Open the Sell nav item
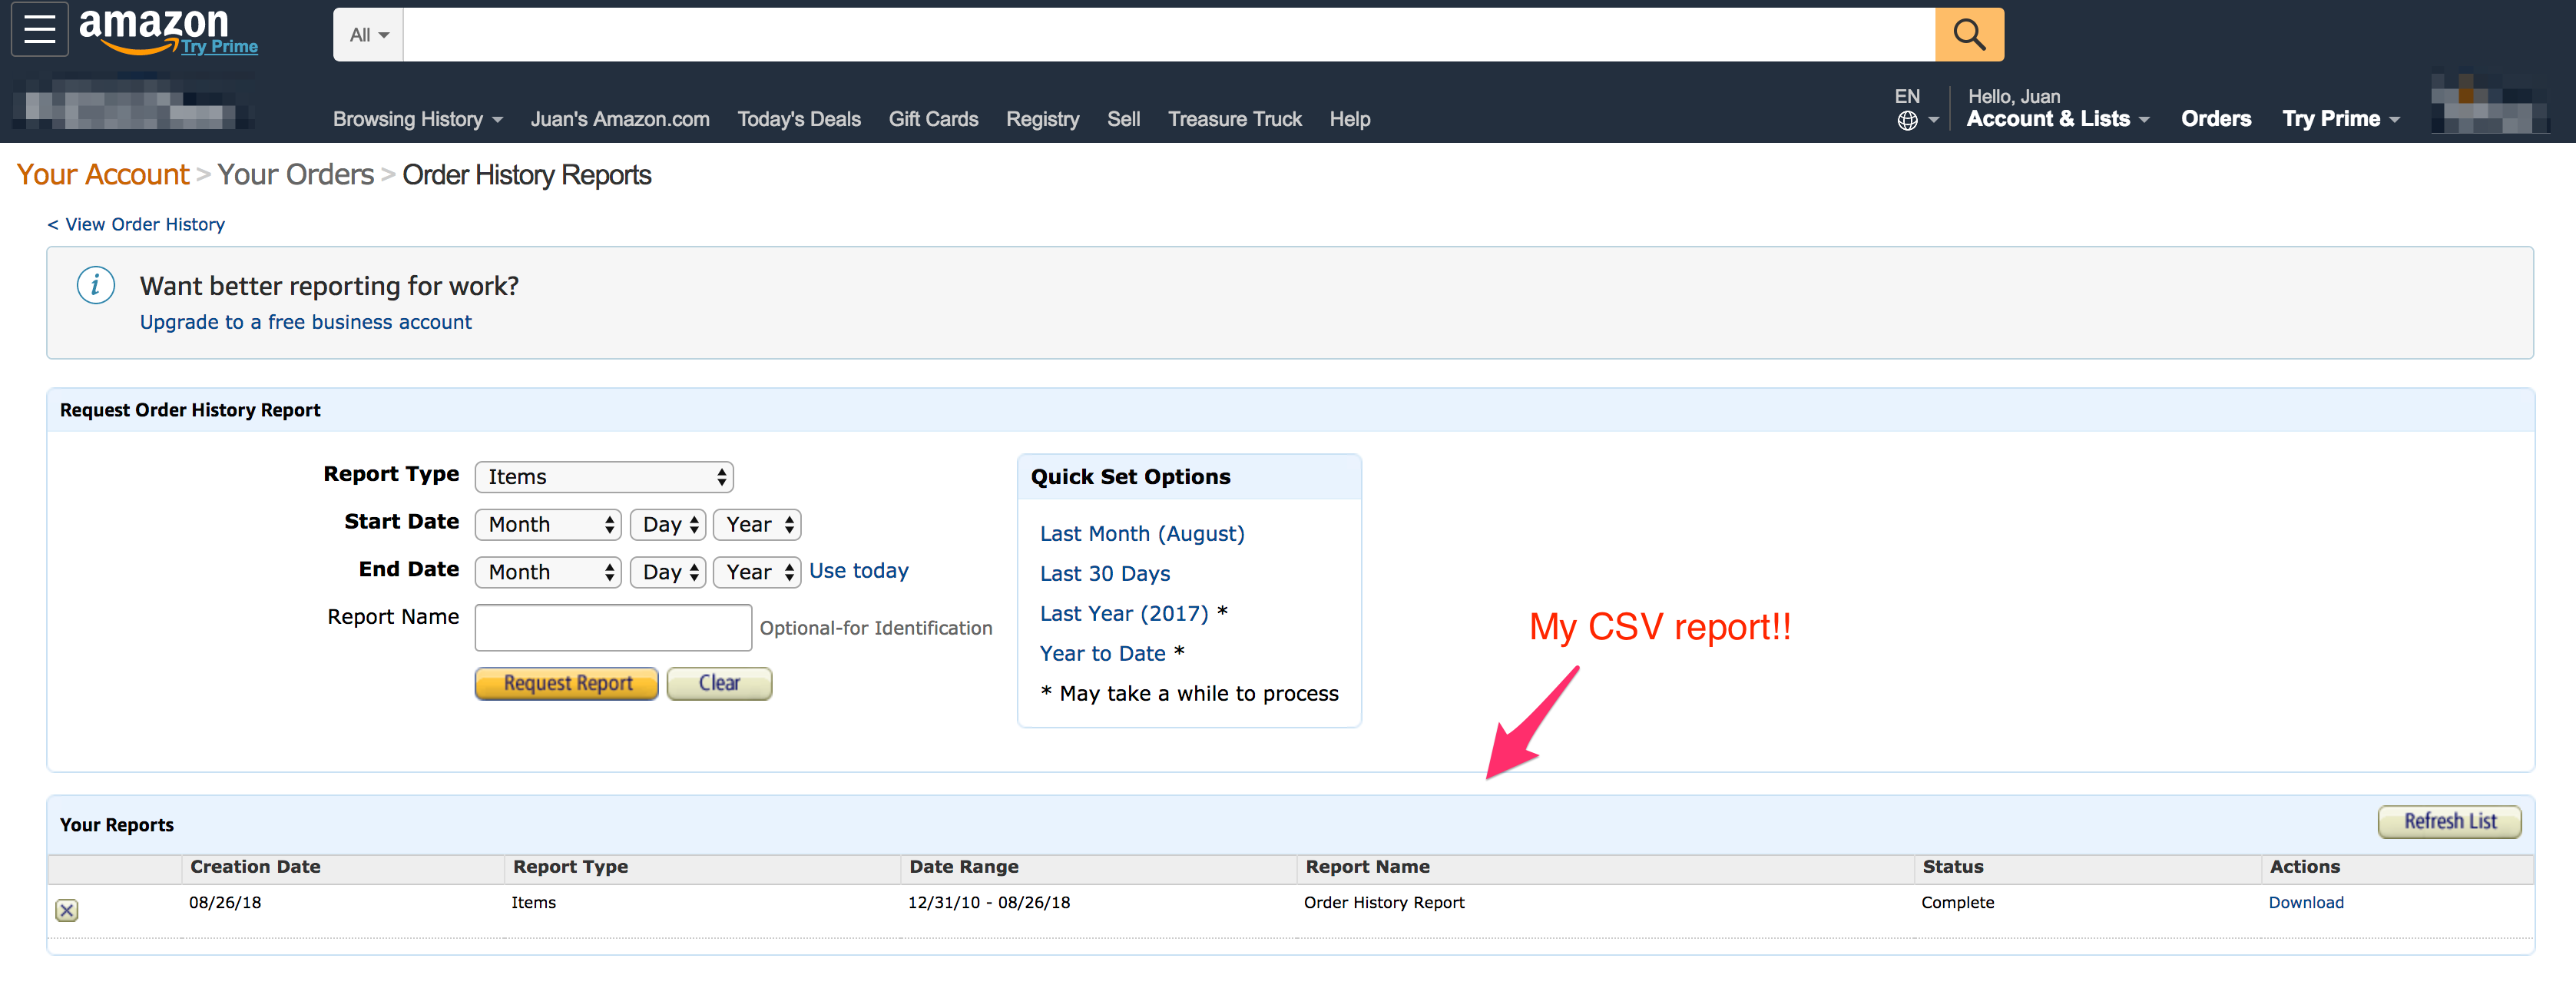The width and height of the screenshot is (2576, 1005). point(1123,119)
